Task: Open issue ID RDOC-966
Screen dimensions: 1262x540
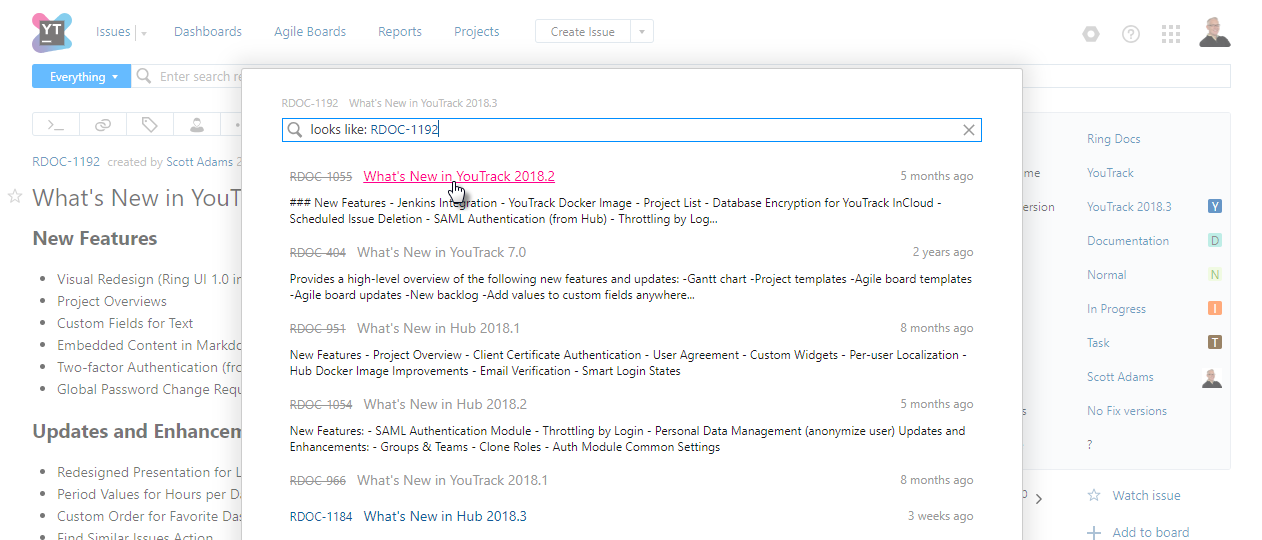Action: [318, 481]
